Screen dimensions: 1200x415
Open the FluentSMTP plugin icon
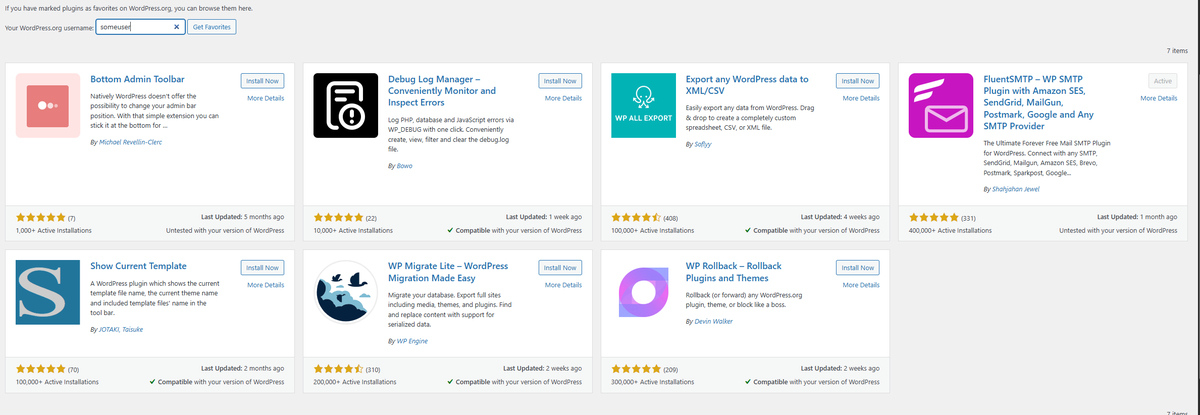(x=940, y=104)
